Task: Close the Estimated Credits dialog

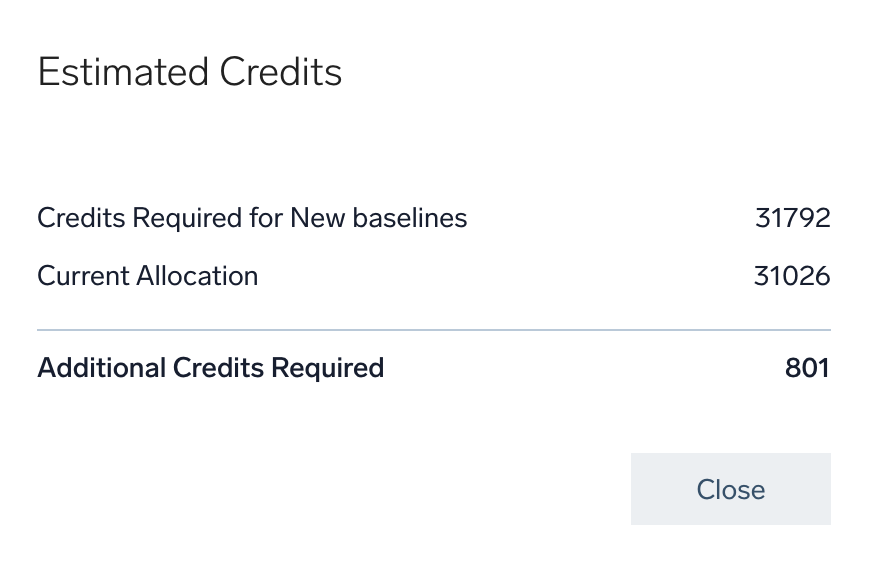Action: (x=730, y=489)
